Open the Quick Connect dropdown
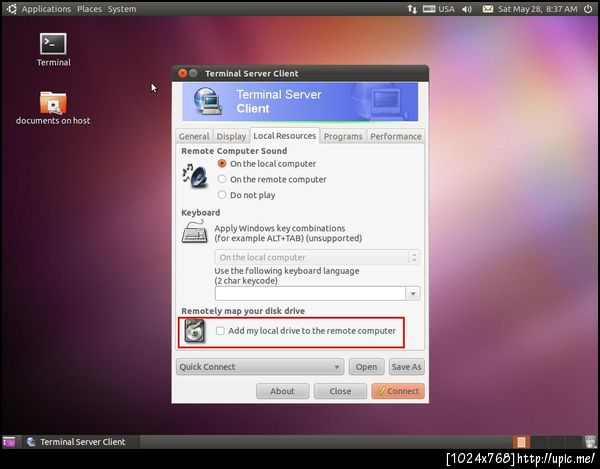Image resolution: width=600 pixels, height=469 pixels. [260, 367]
